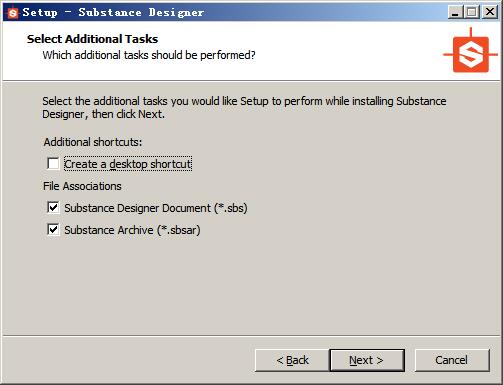Close the Setup dialog with X
This screenshot has height=385, width=503.
click(x=490, y=12)
